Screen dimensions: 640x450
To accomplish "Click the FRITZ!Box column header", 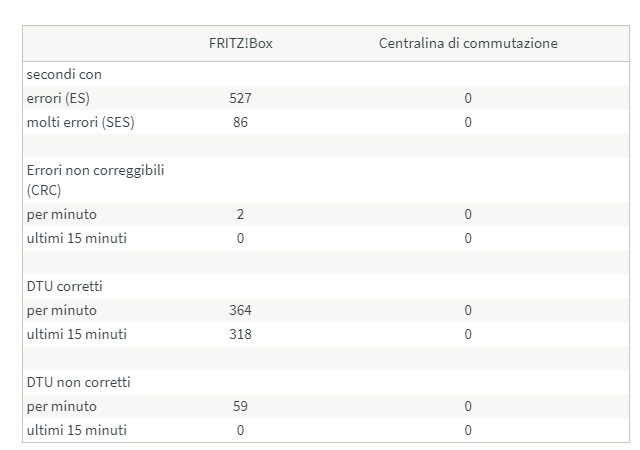I will pos(240,43).
